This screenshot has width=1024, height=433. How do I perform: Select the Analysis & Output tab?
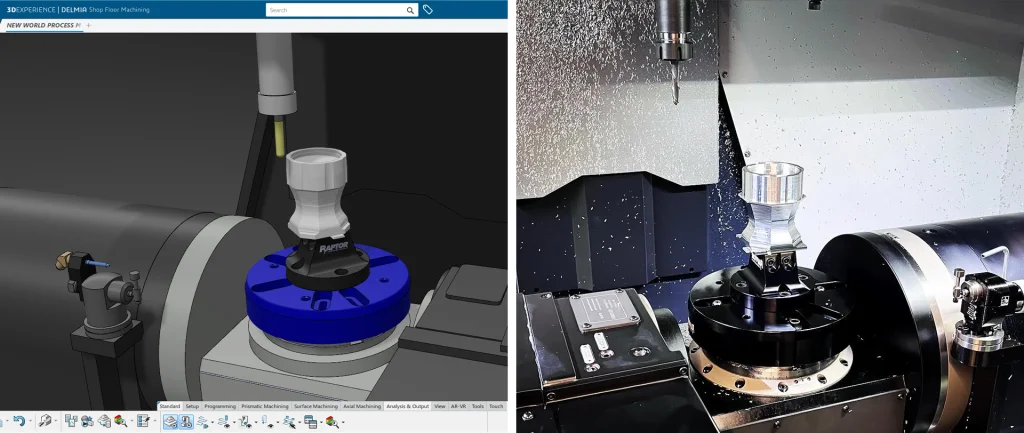[408, 406]
